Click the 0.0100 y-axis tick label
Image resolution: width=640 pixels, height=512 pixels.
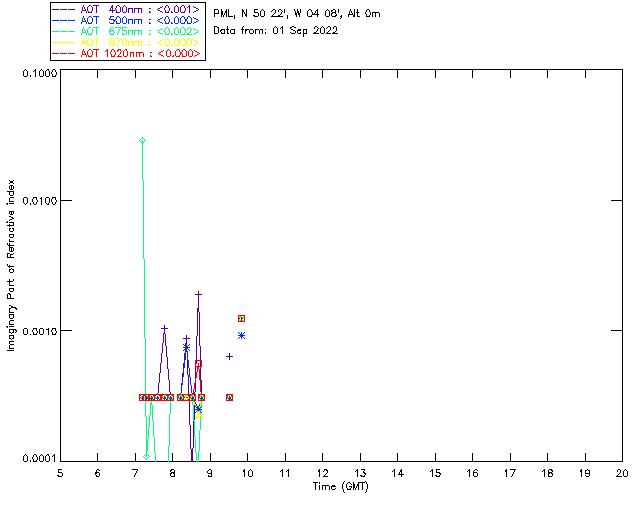39,201
